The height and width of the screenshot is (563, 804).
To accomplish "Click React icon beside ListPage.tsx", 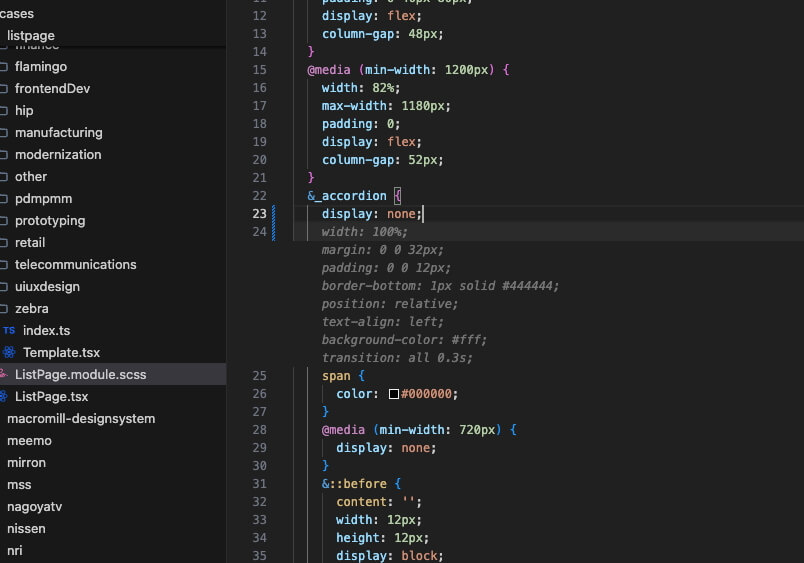I will [4, 396].
